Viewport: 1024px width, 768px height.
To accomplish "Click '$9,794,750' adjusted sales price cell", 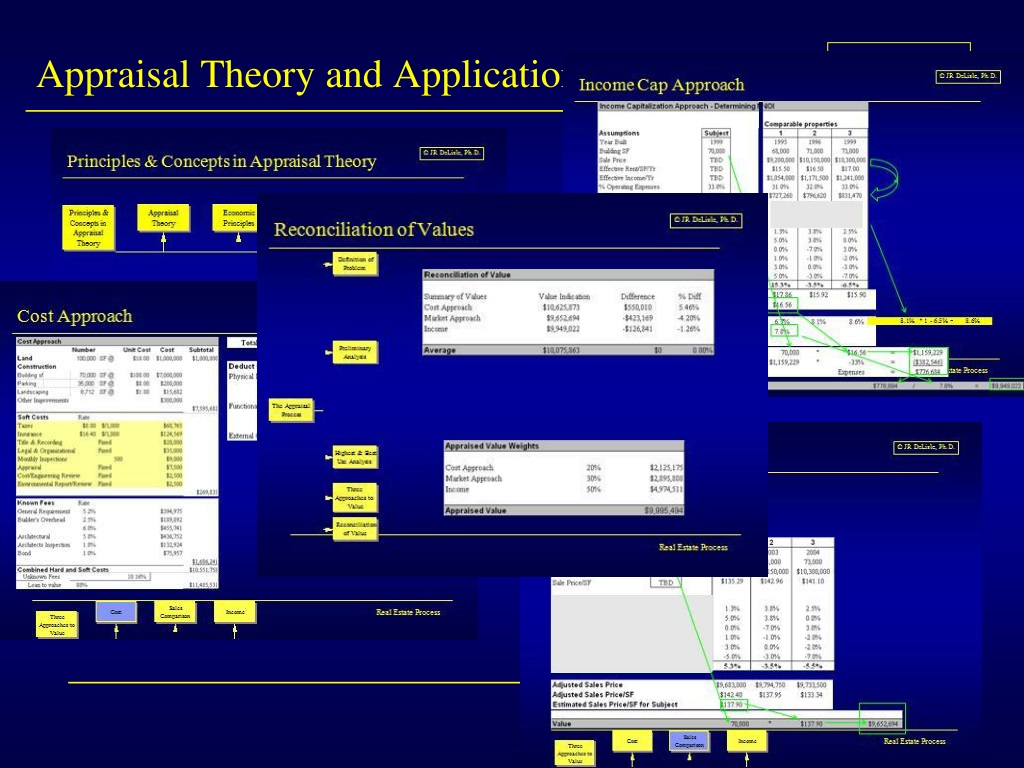I will pyautogui.click(x=771, y=685).
